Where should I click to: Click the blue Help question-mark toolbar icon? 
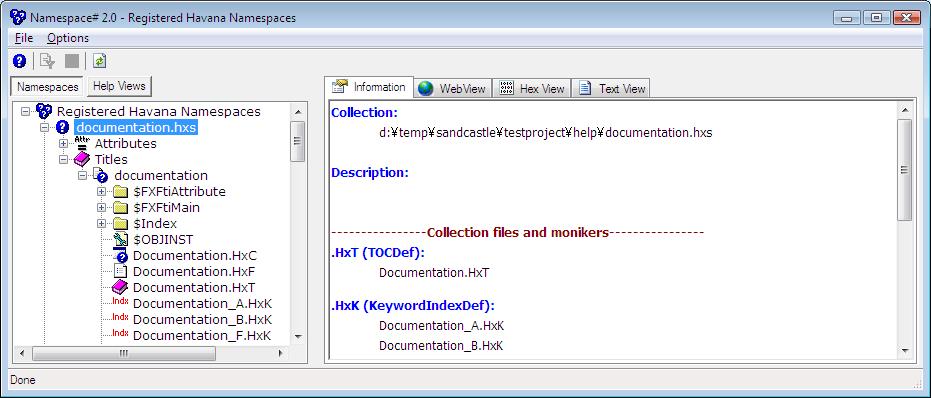(20, 61)
